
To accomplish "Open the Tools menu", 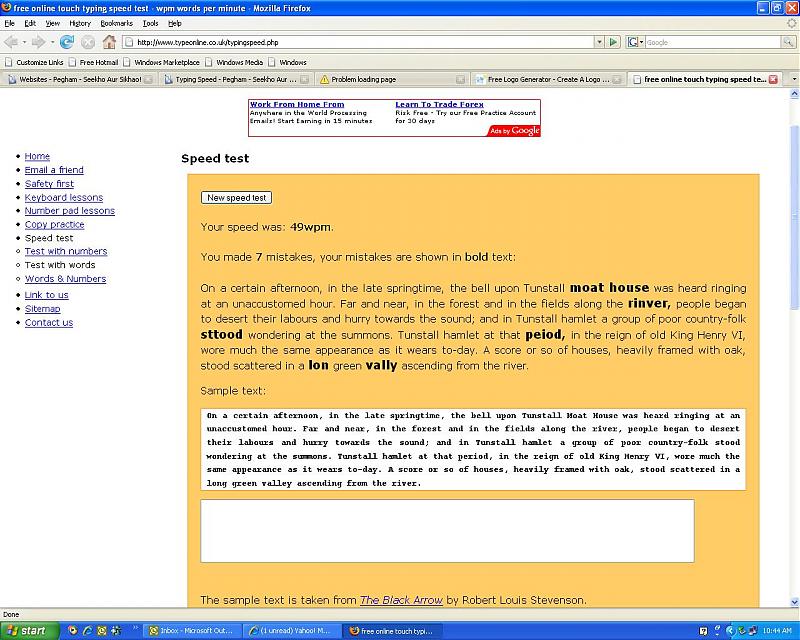I will 151,23.
